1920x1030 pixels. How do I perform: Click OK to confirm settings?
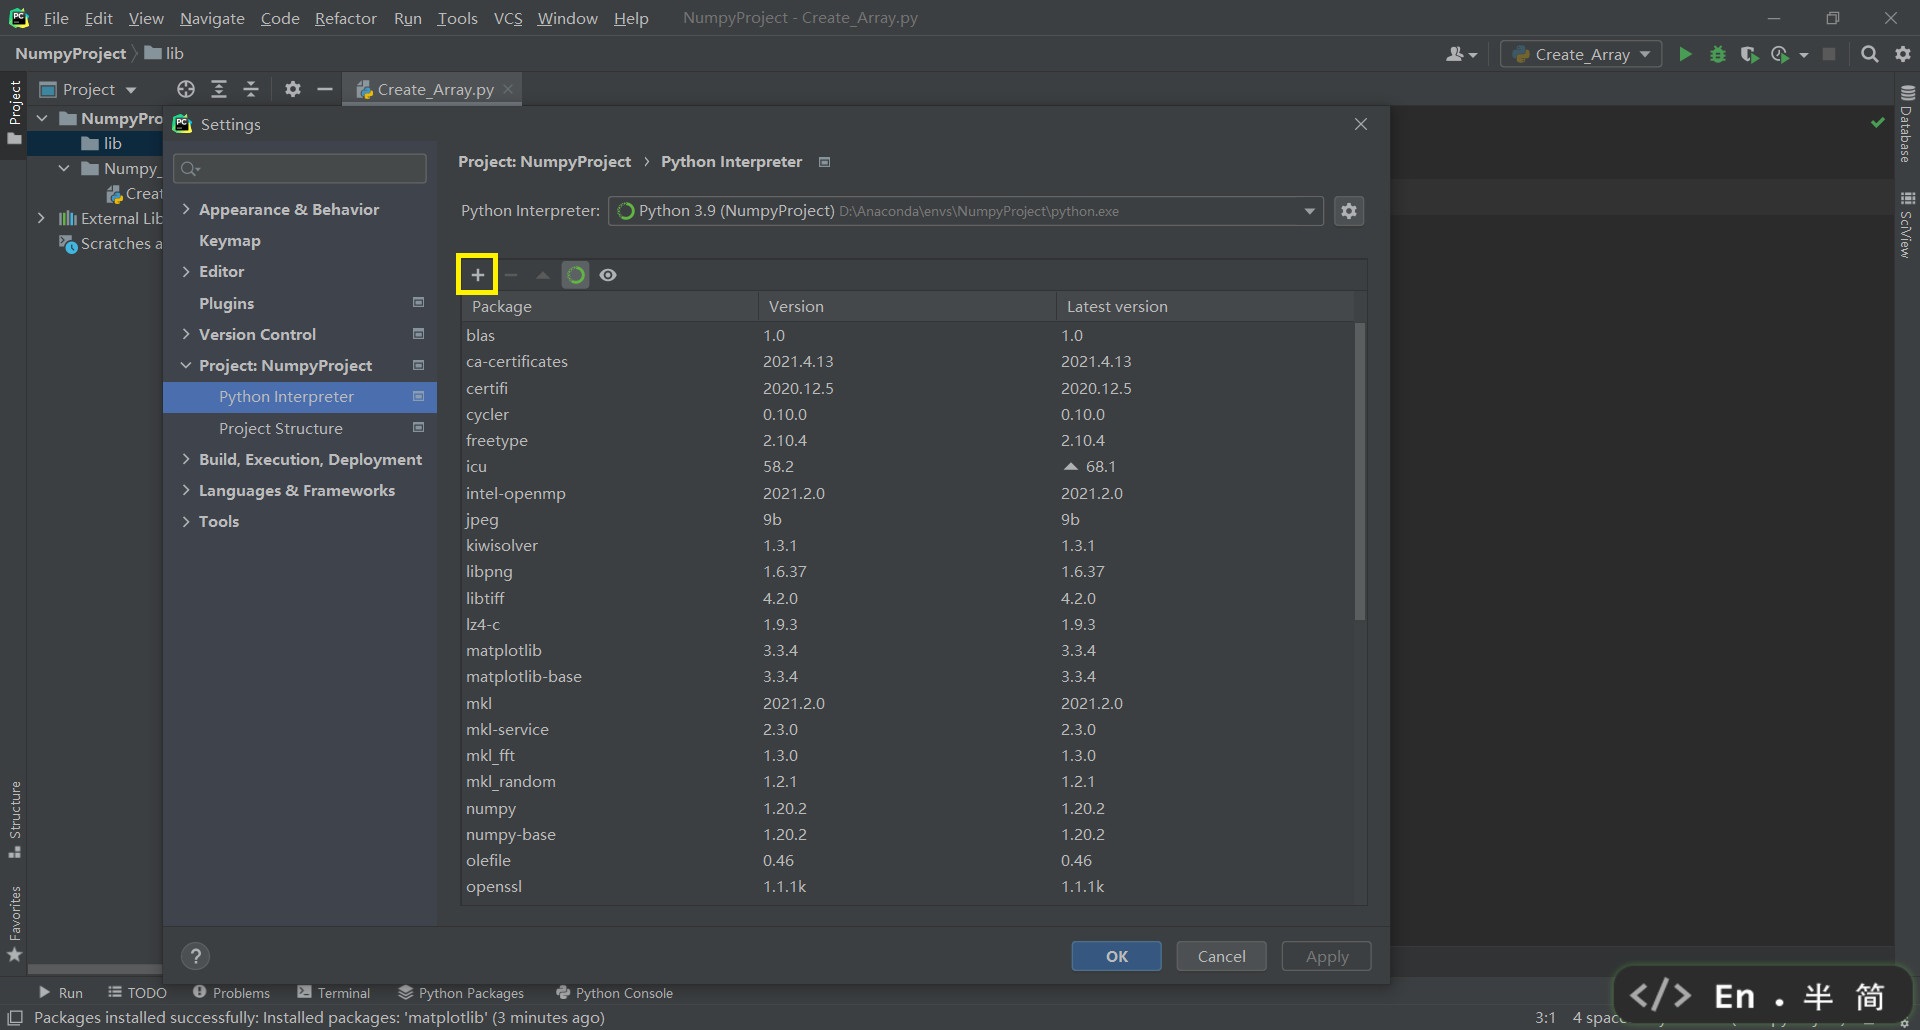(1116, 956)
